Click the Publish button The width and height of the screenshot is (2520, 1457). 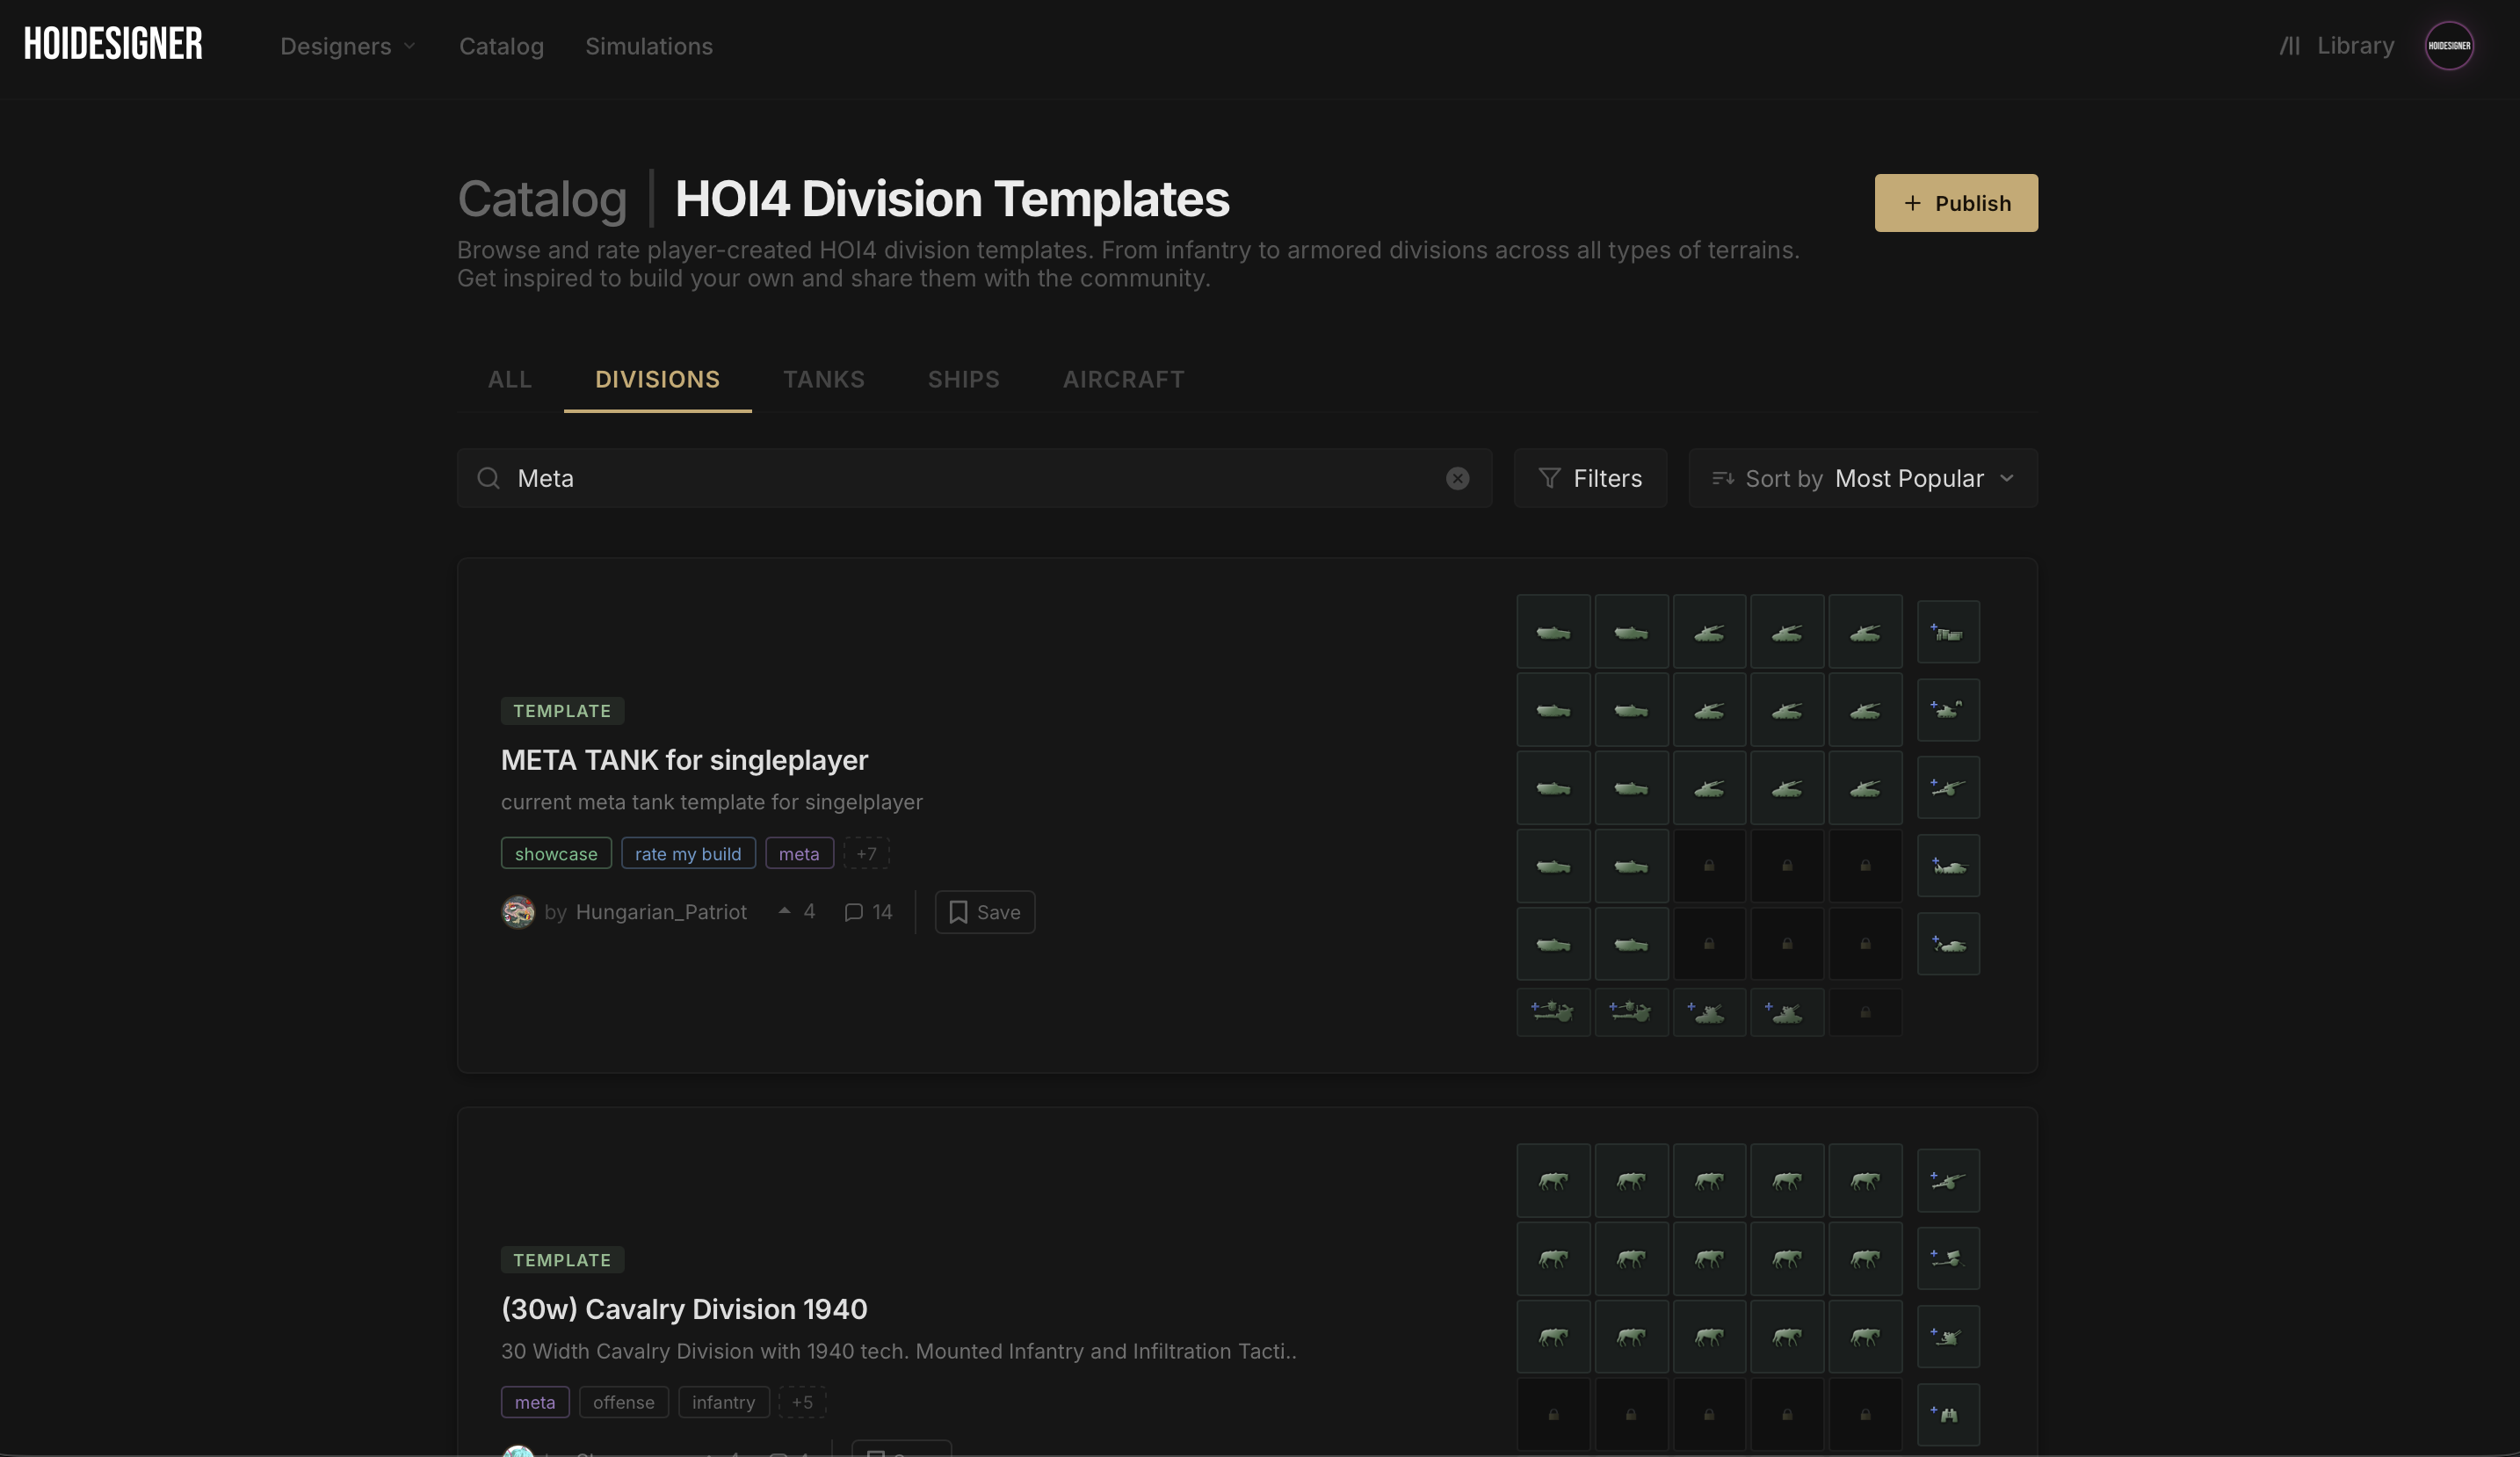point(1956,203)
